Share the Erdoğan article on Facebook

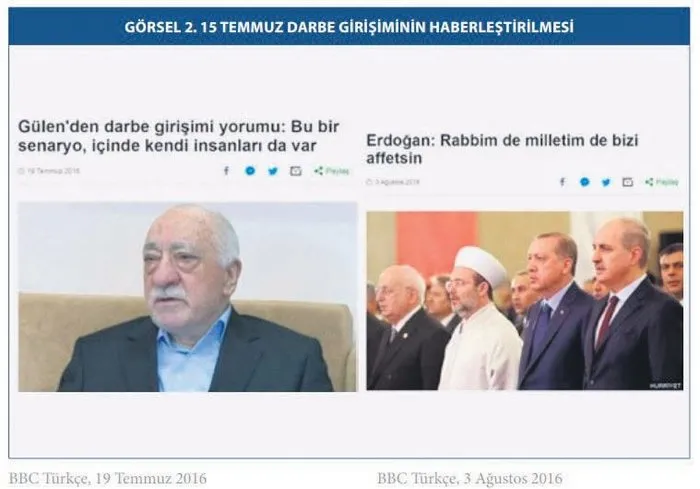tap(562, 182)
